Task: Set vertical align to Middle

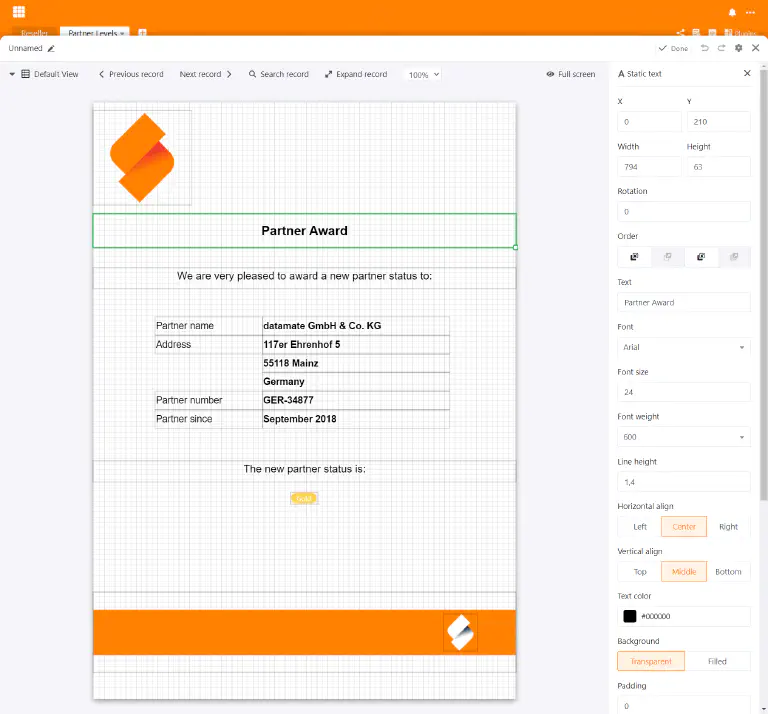Action: pyautogui.click(x=684, y=572)
